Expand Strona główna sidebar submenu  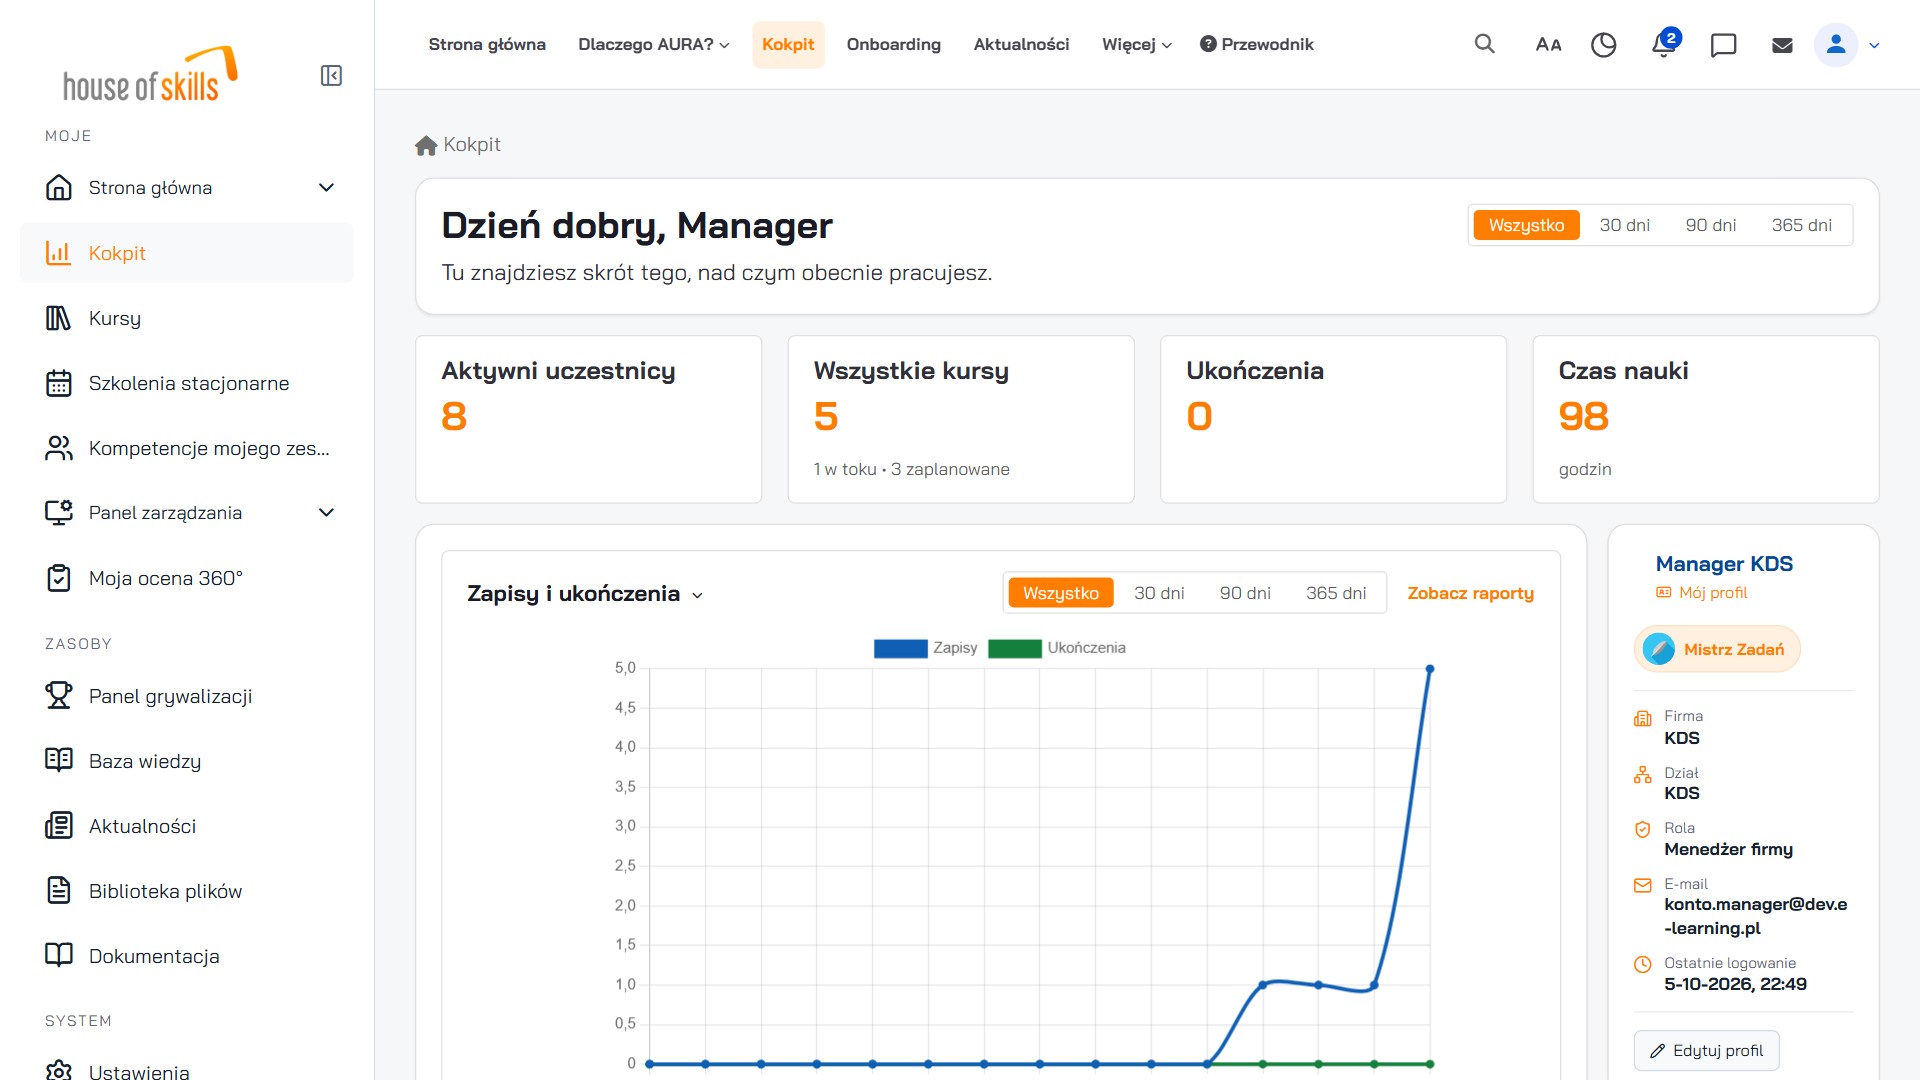[x=326, y=188]
